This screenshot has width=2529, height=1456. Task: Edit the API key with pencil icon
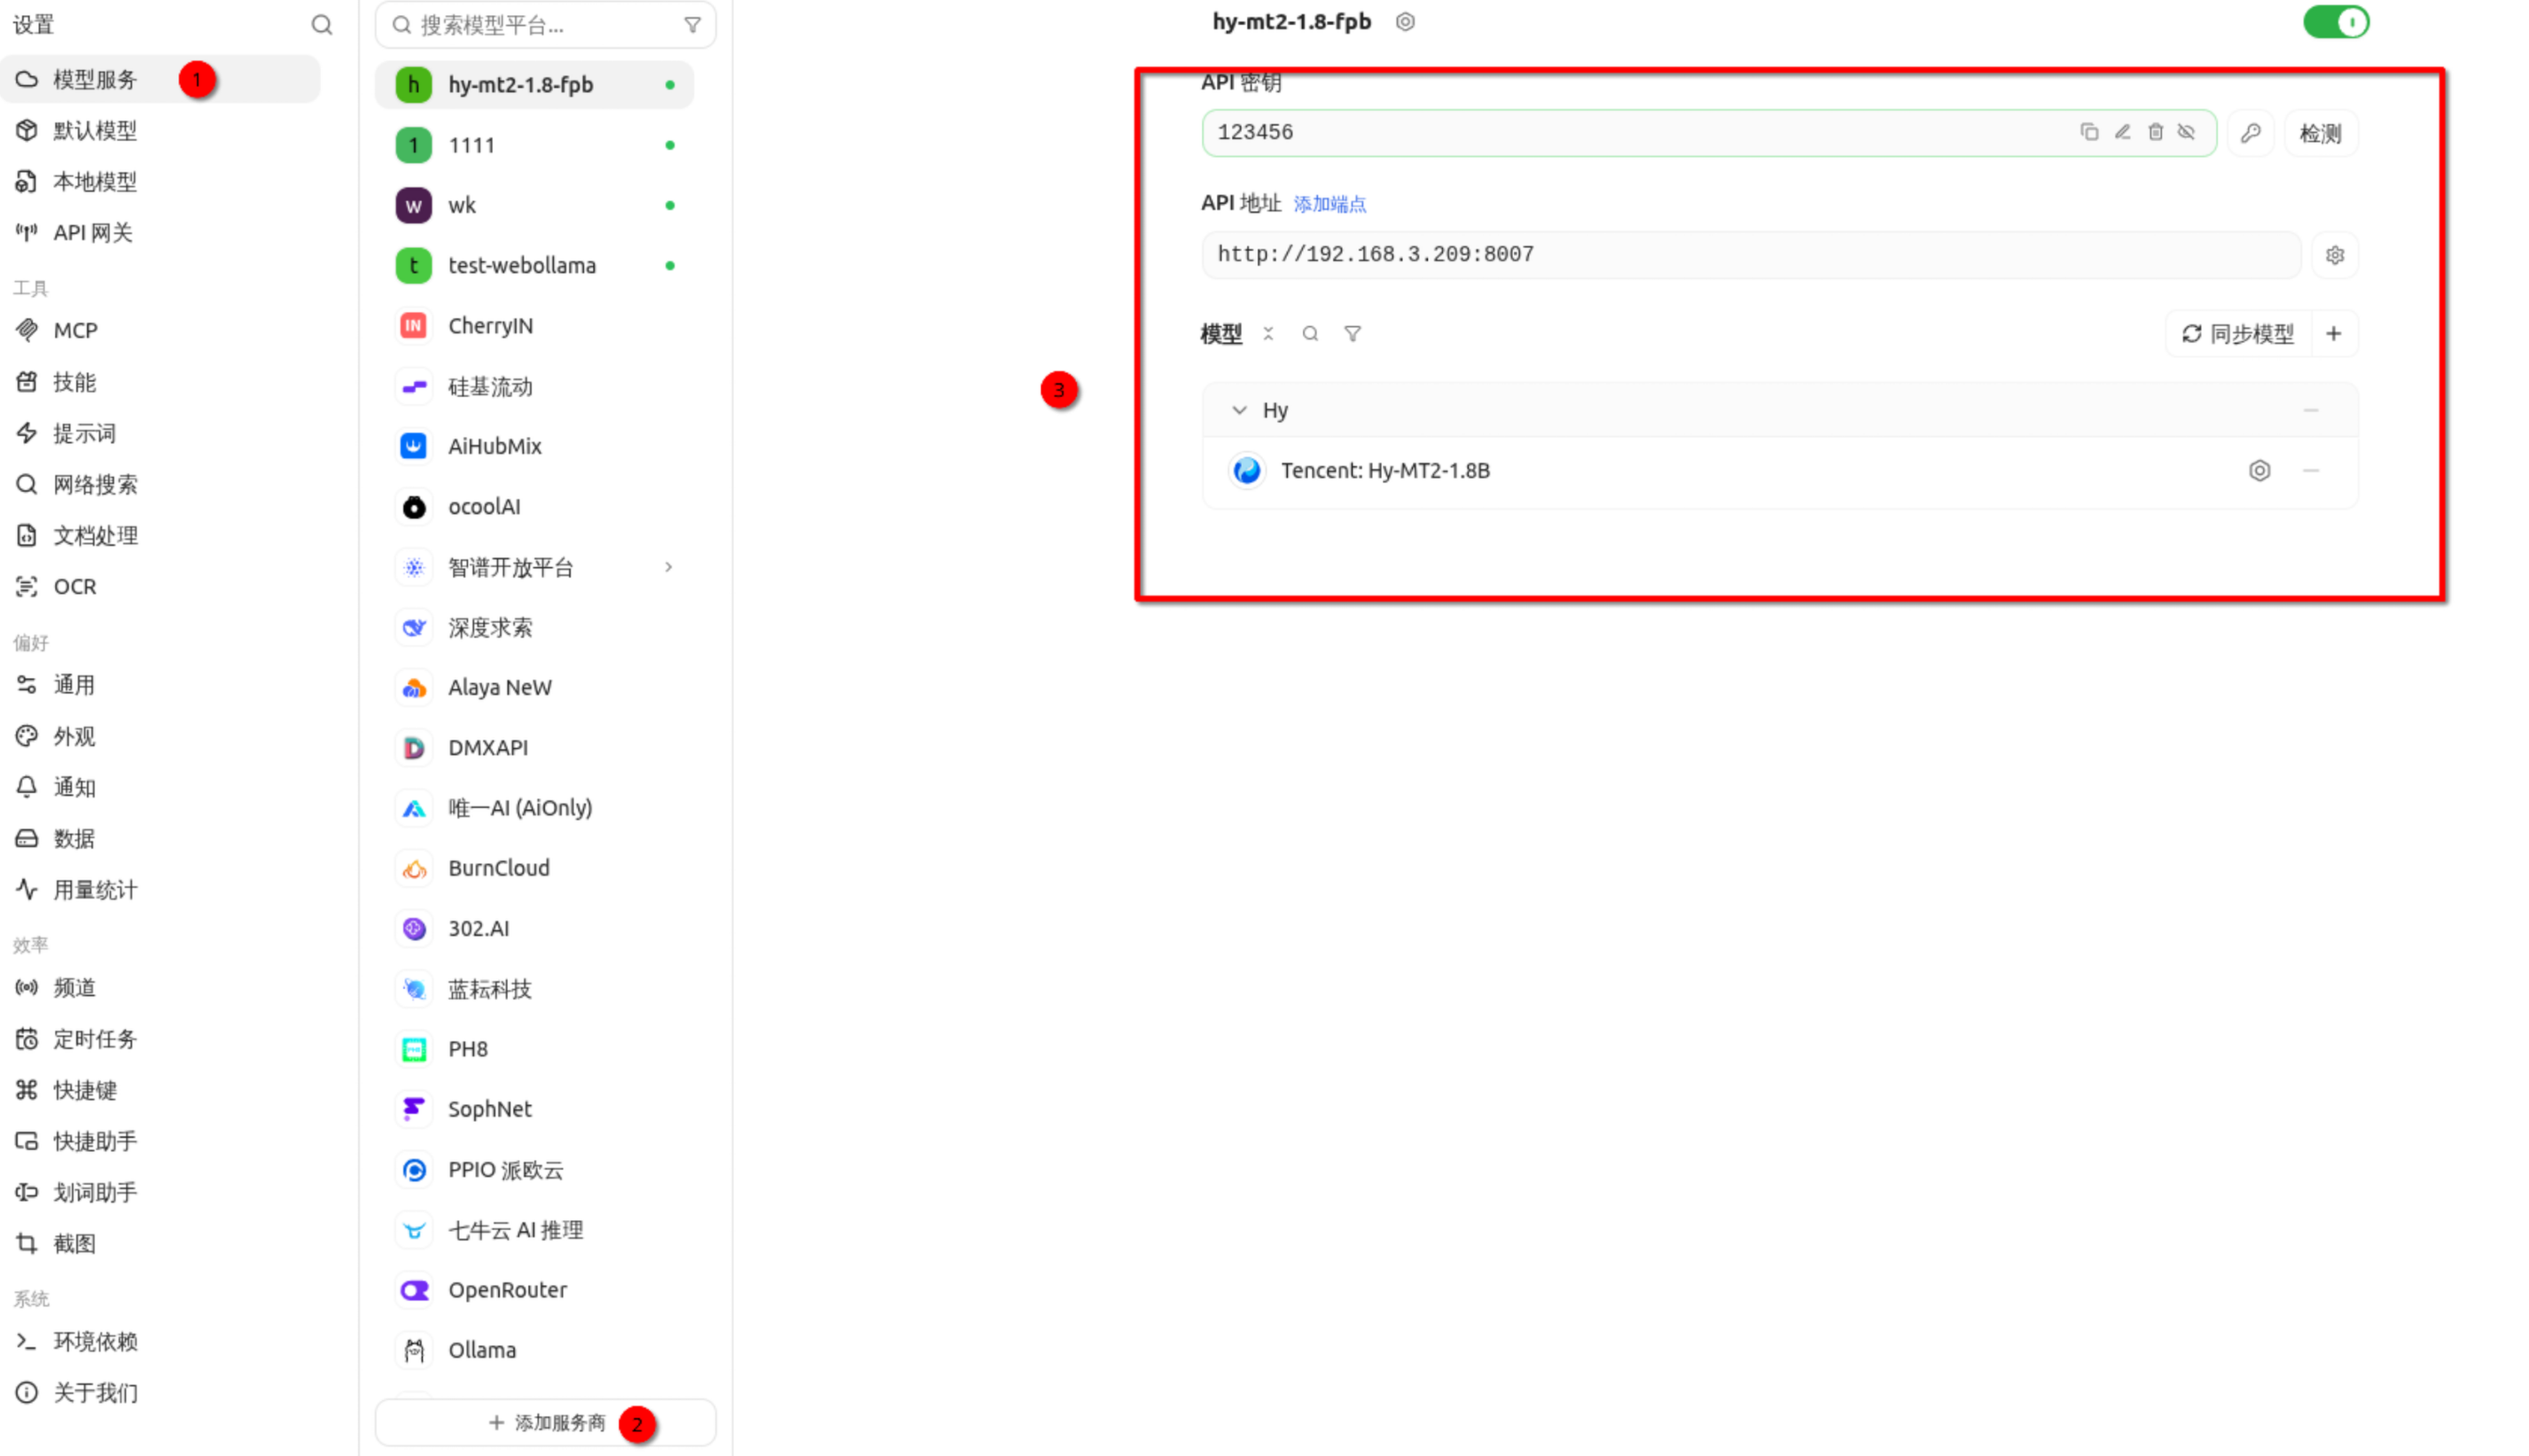click(2122, 132)
